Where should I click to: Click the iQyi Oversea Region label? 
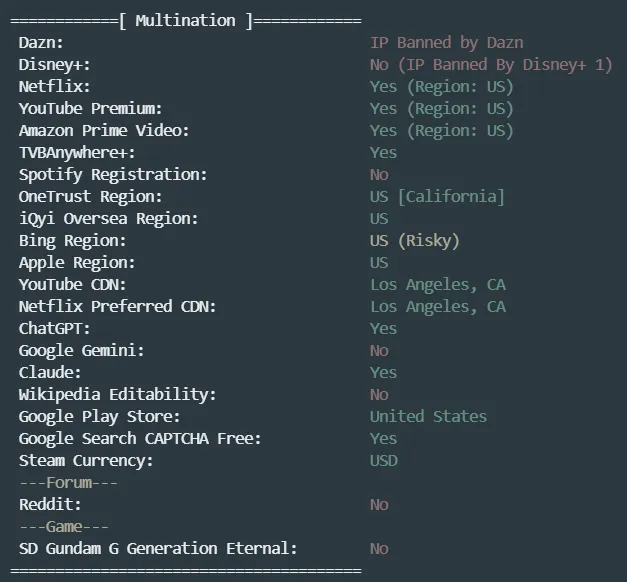coord(109,219)
